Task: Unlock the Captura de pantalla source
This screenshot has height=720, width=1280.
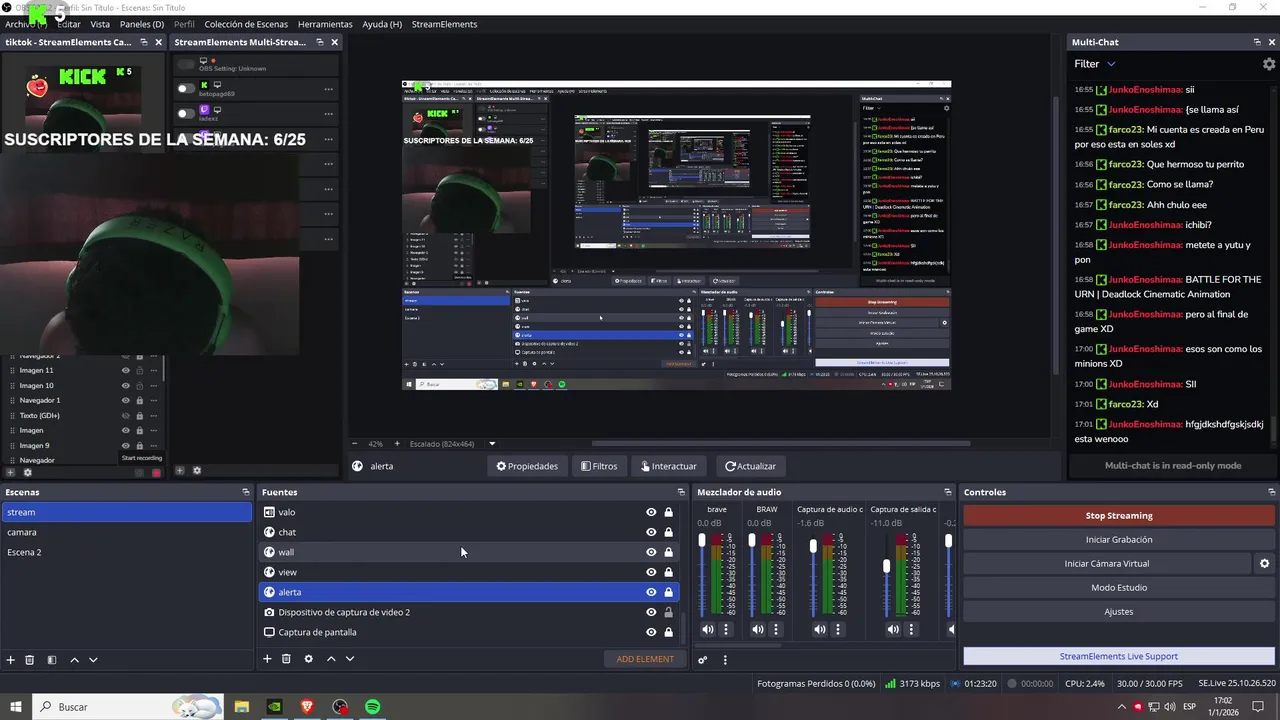Action: point(668,632)
